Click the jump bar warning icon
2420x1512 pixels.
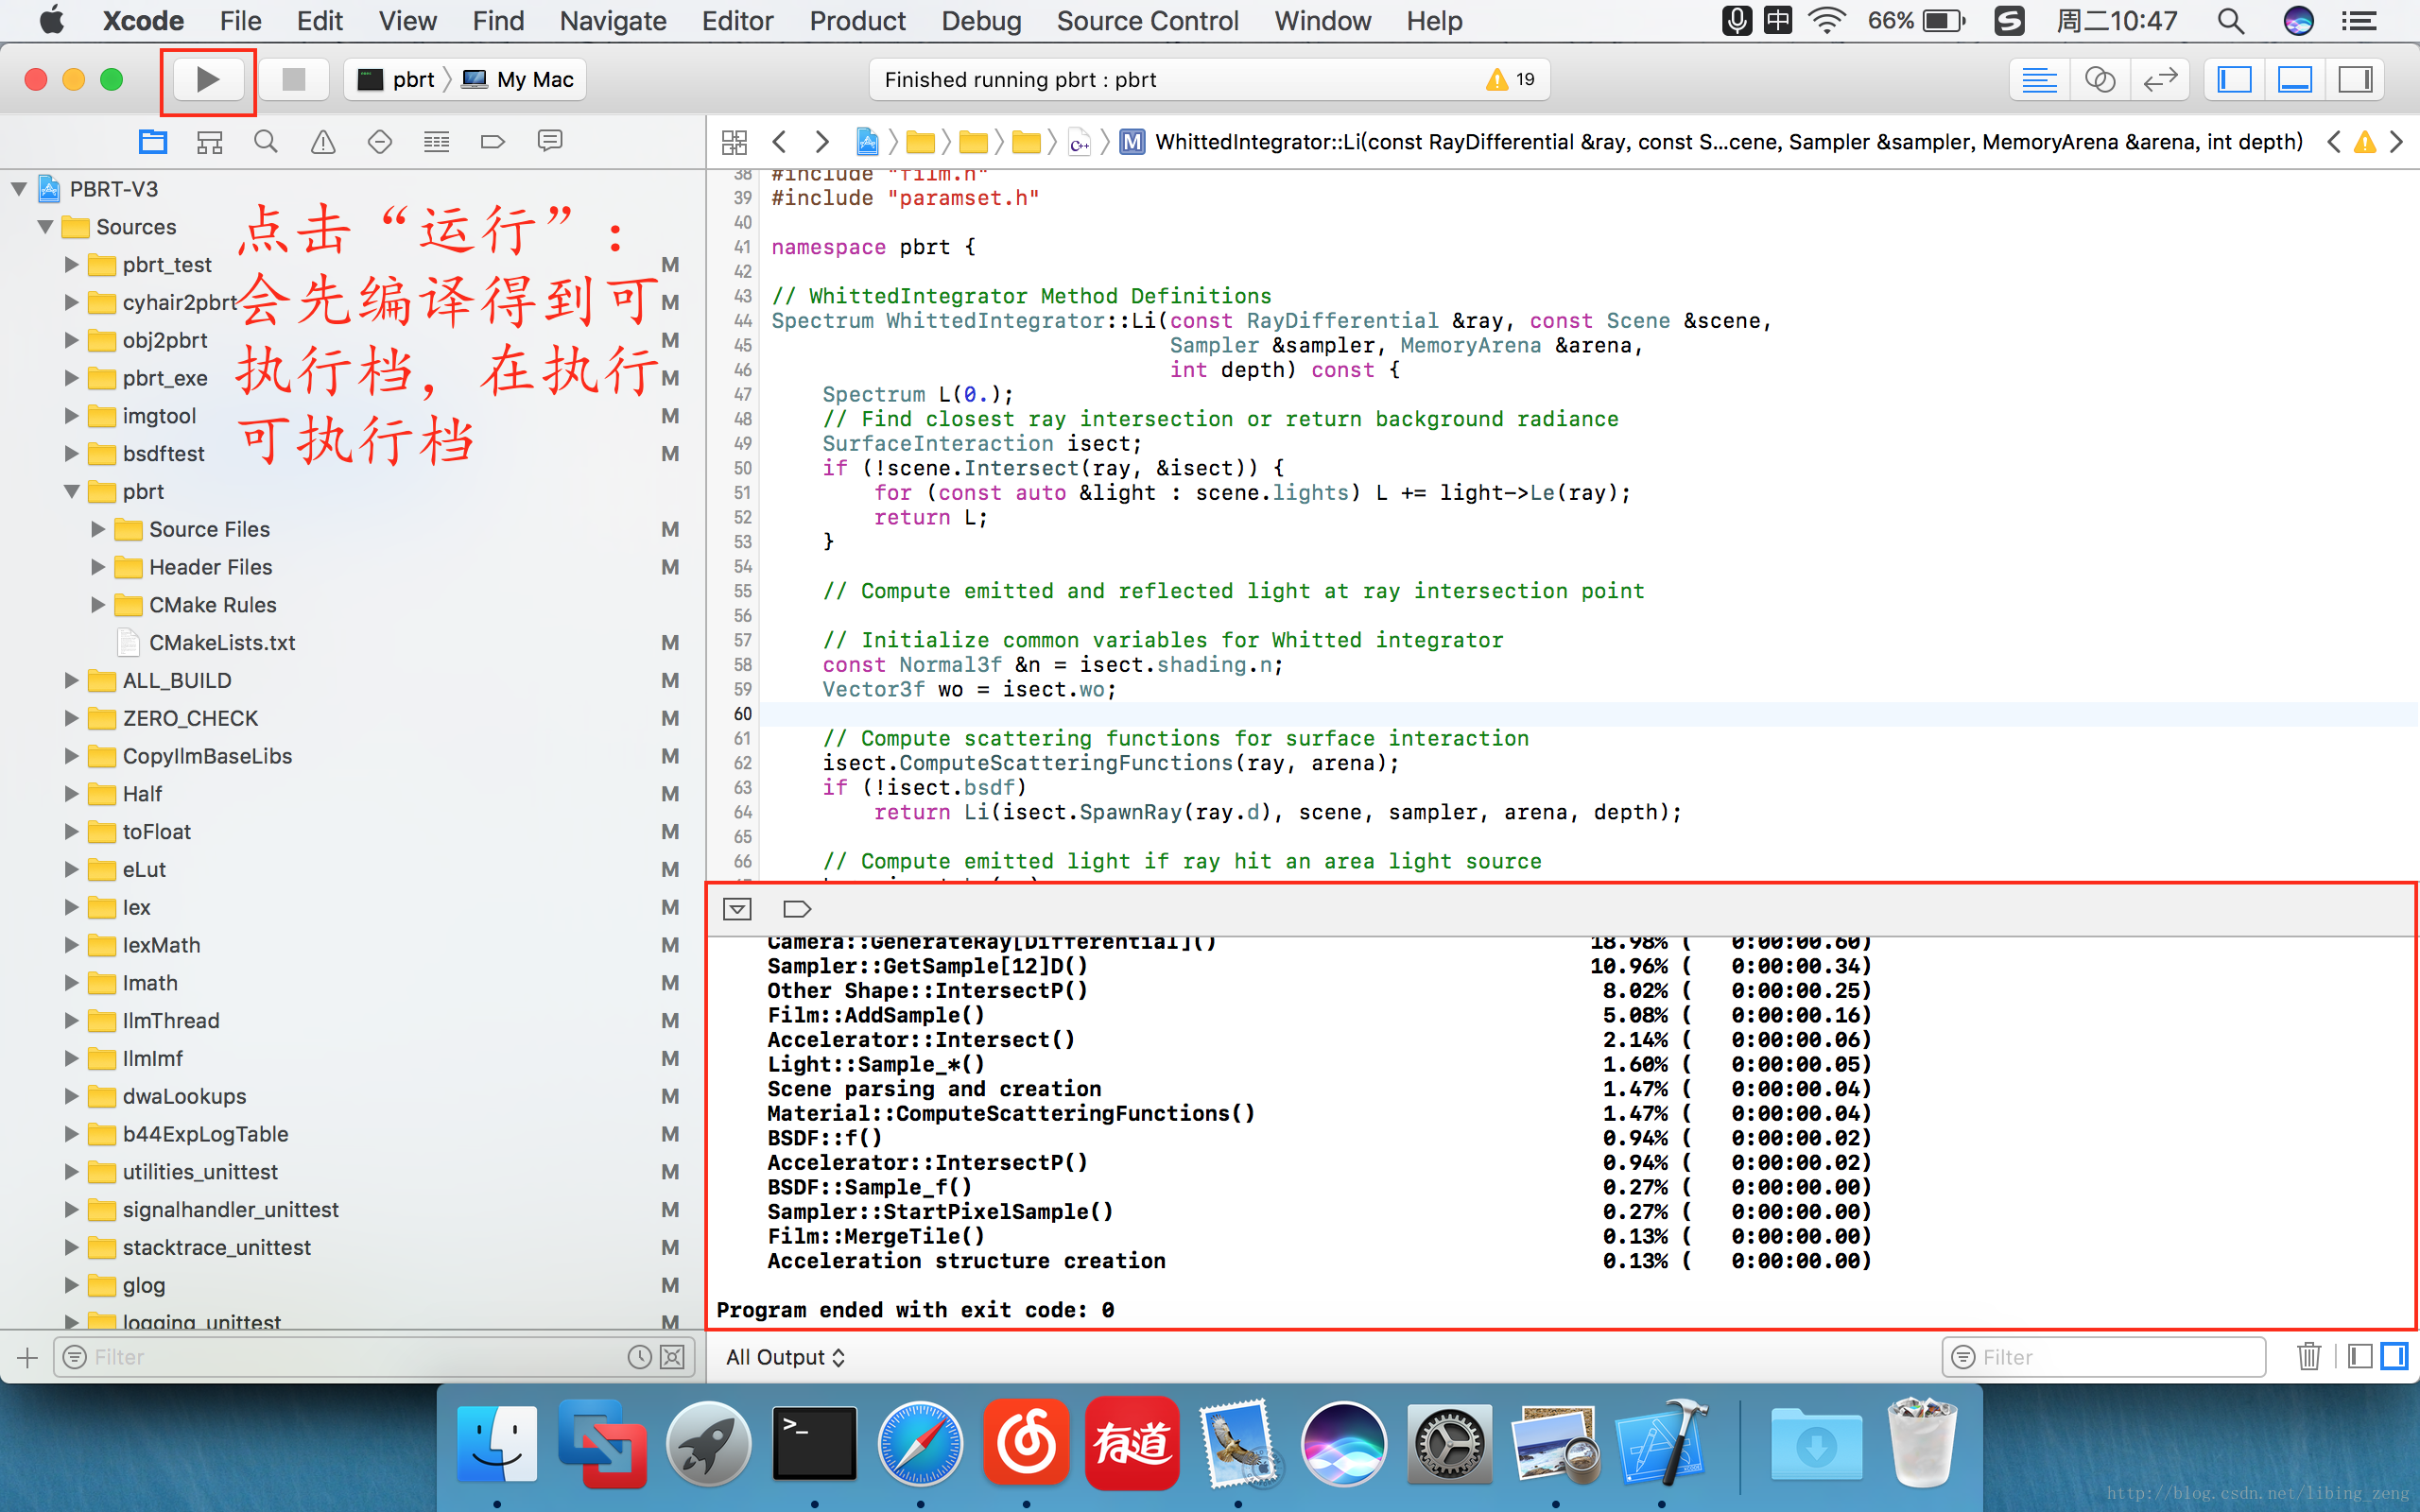click(2365, 142)
